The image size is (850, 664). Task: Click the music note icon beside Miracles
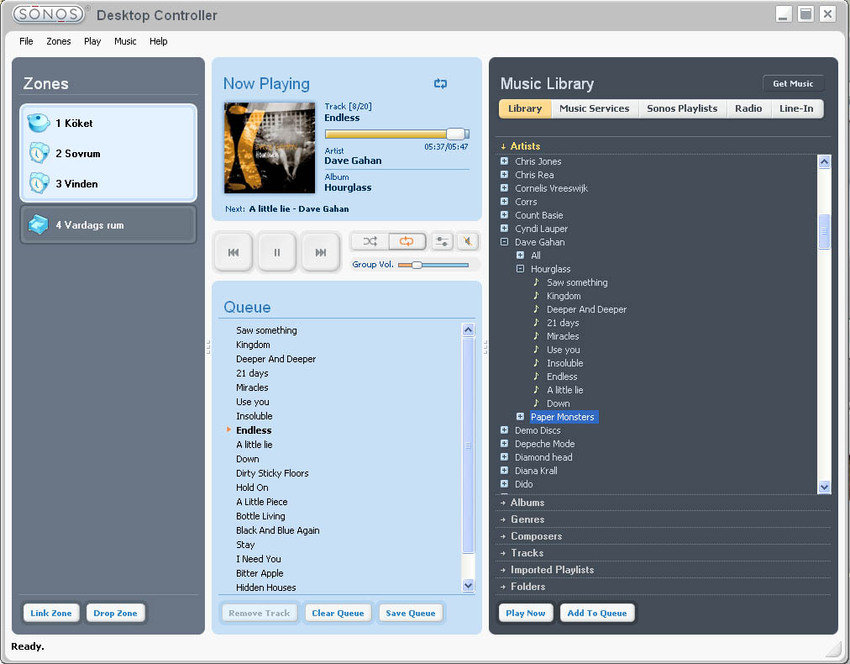pyautogui.click(x=536, y=336)
